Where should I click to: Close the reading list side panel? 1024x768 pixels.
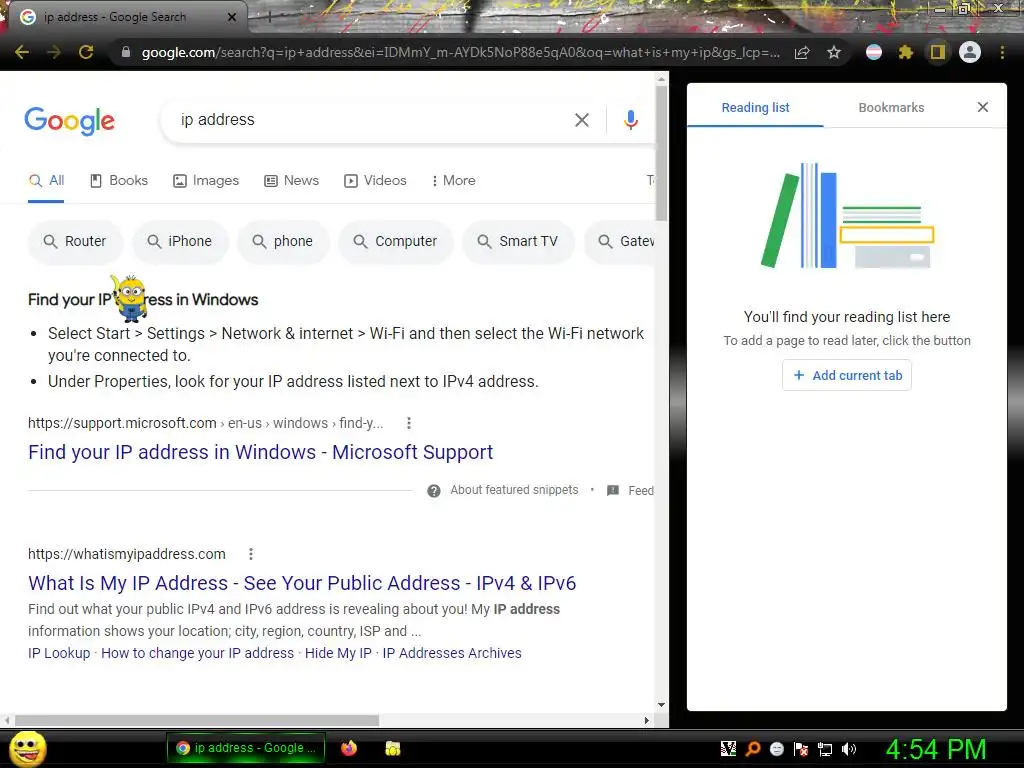click(983, 107)
